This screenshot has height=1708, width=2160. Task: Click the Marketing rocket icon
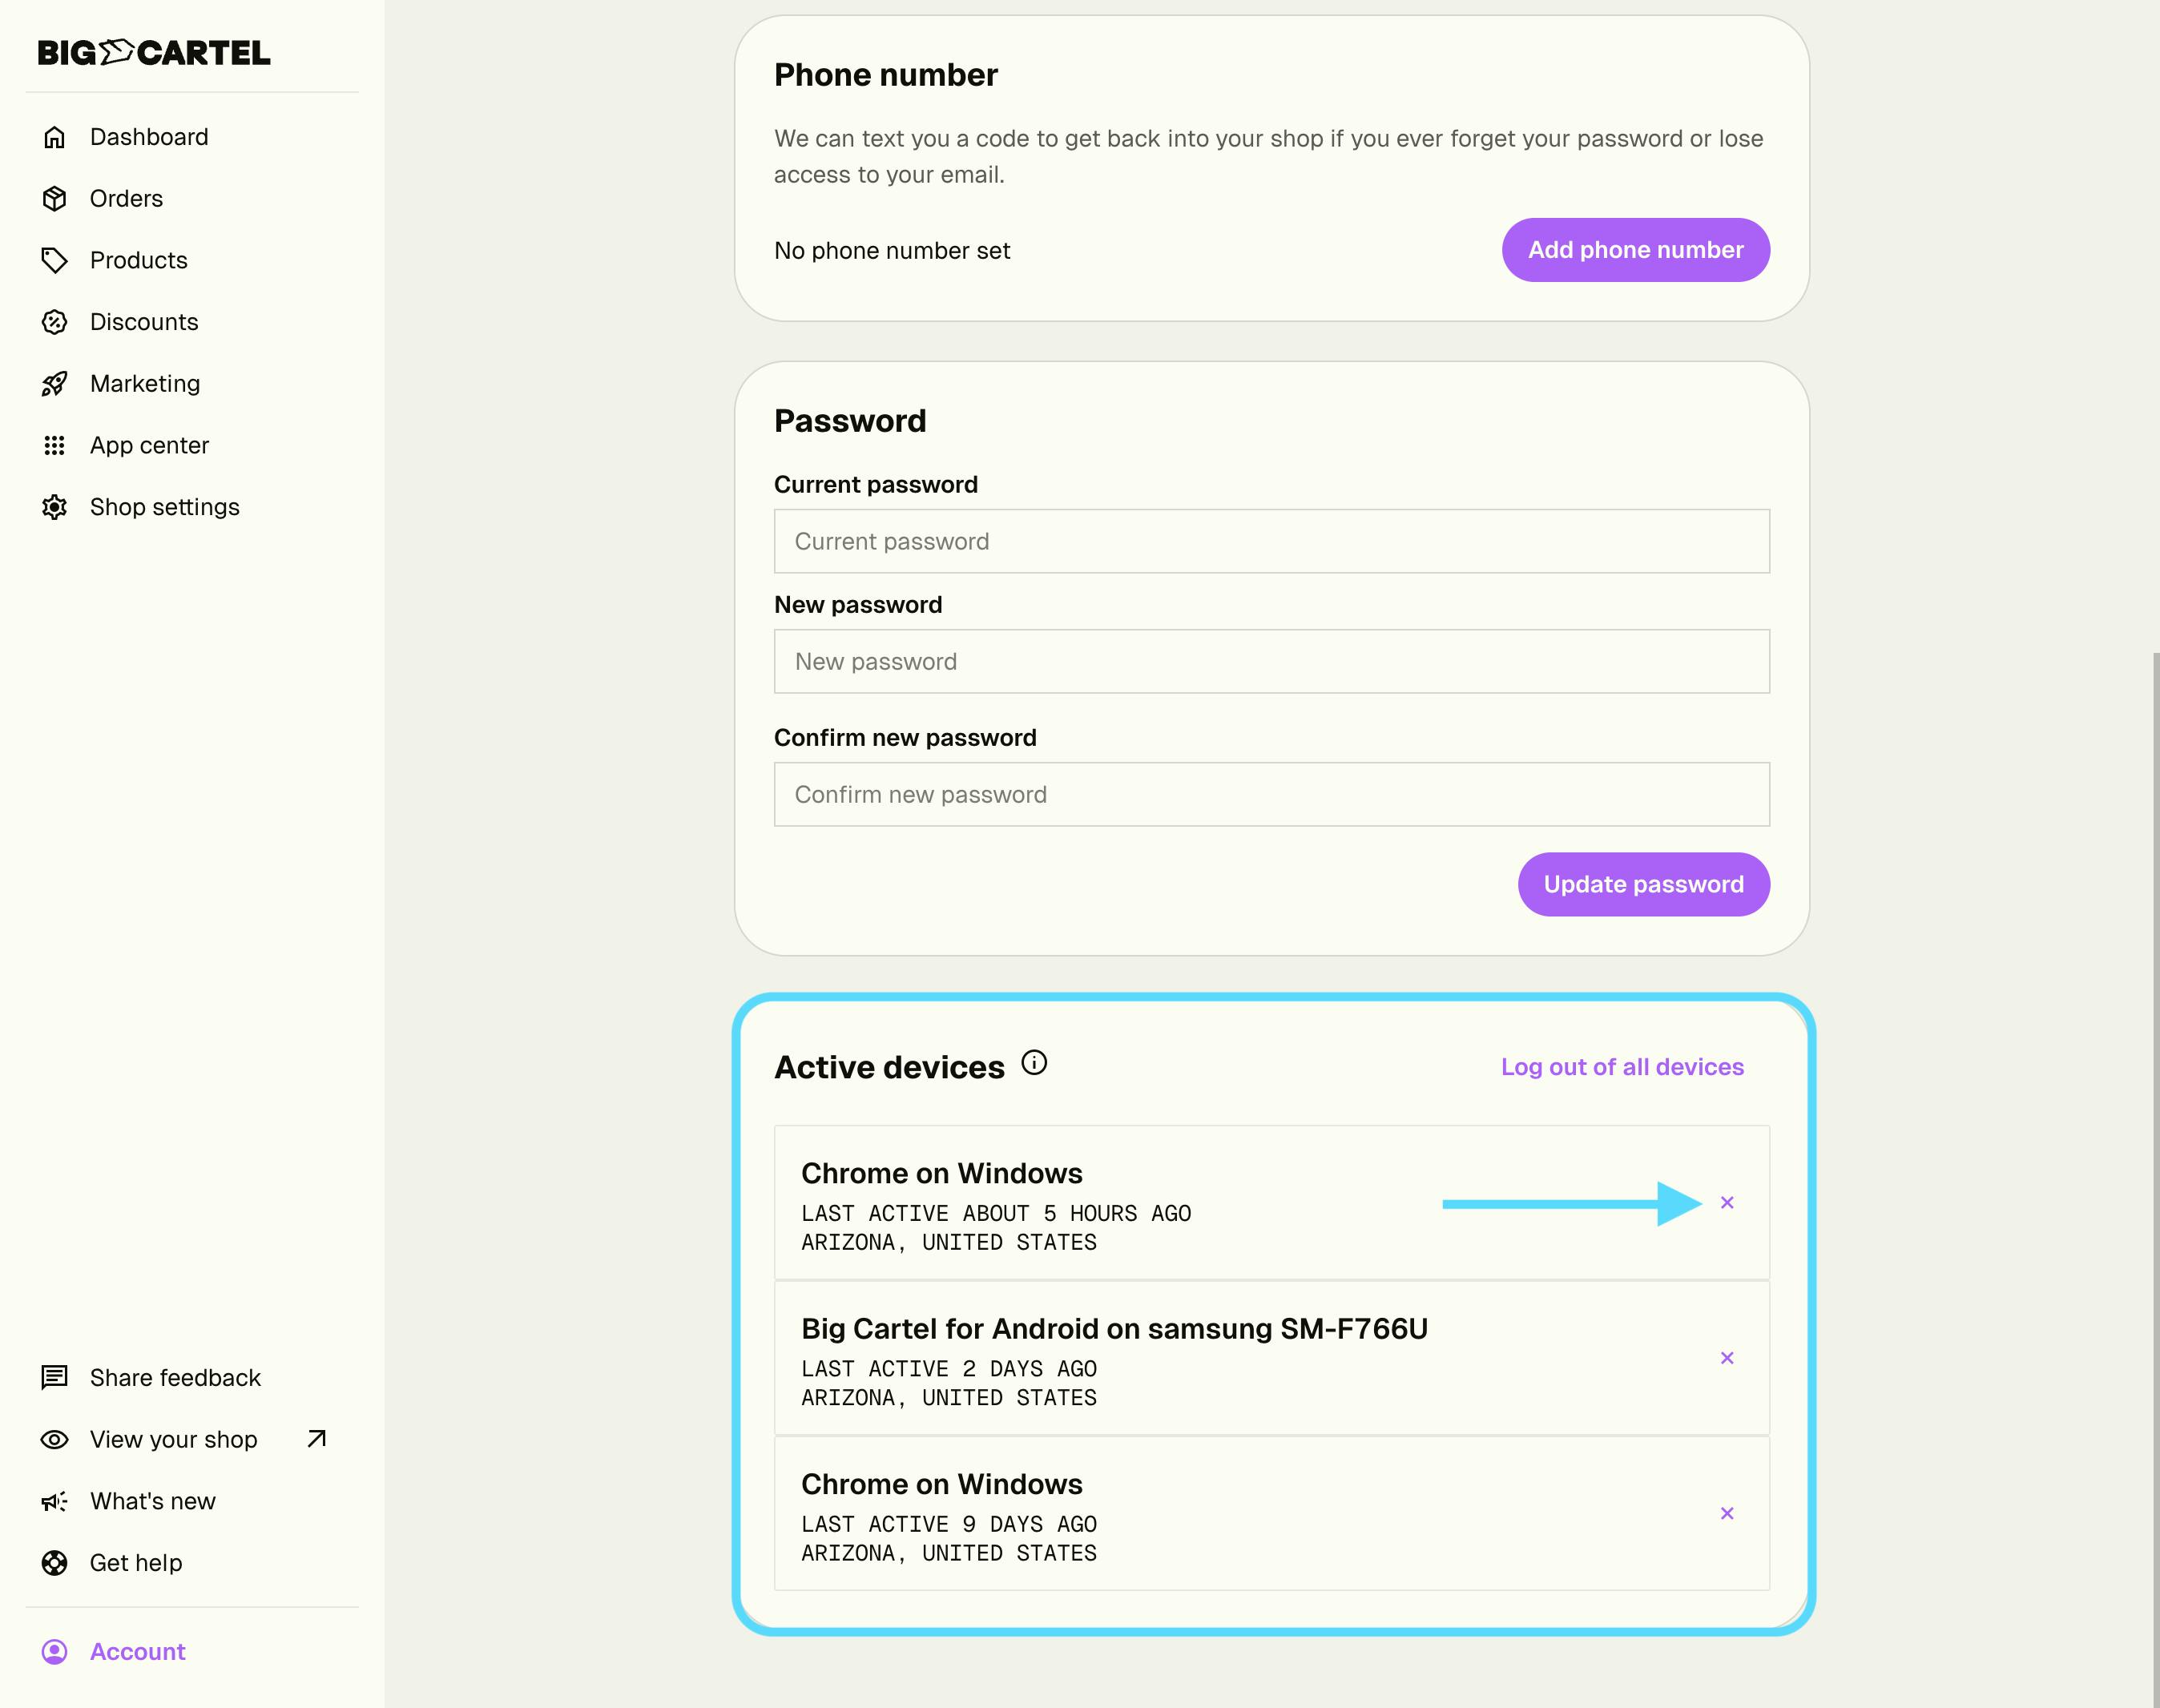(55, 384)
